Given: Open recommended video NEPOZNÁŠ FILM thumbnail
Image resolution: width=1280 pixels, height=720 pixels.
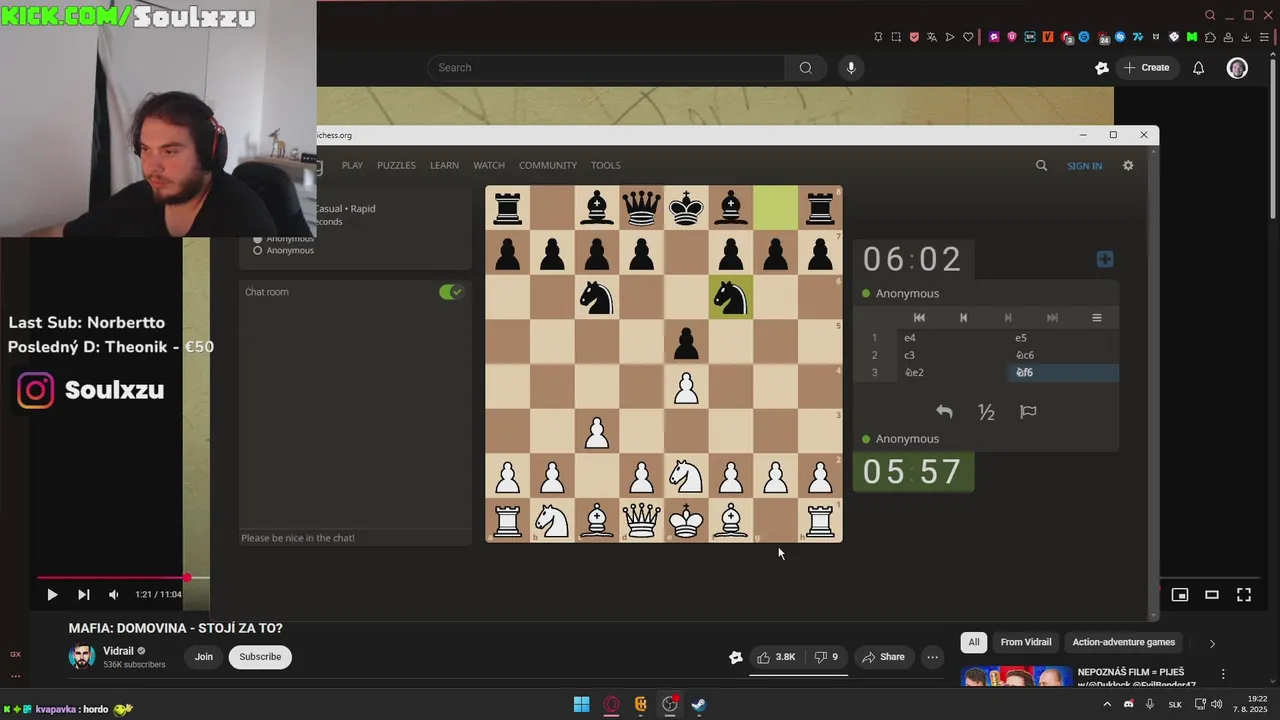Looking at the screenshot, I should coord(1015,677).
